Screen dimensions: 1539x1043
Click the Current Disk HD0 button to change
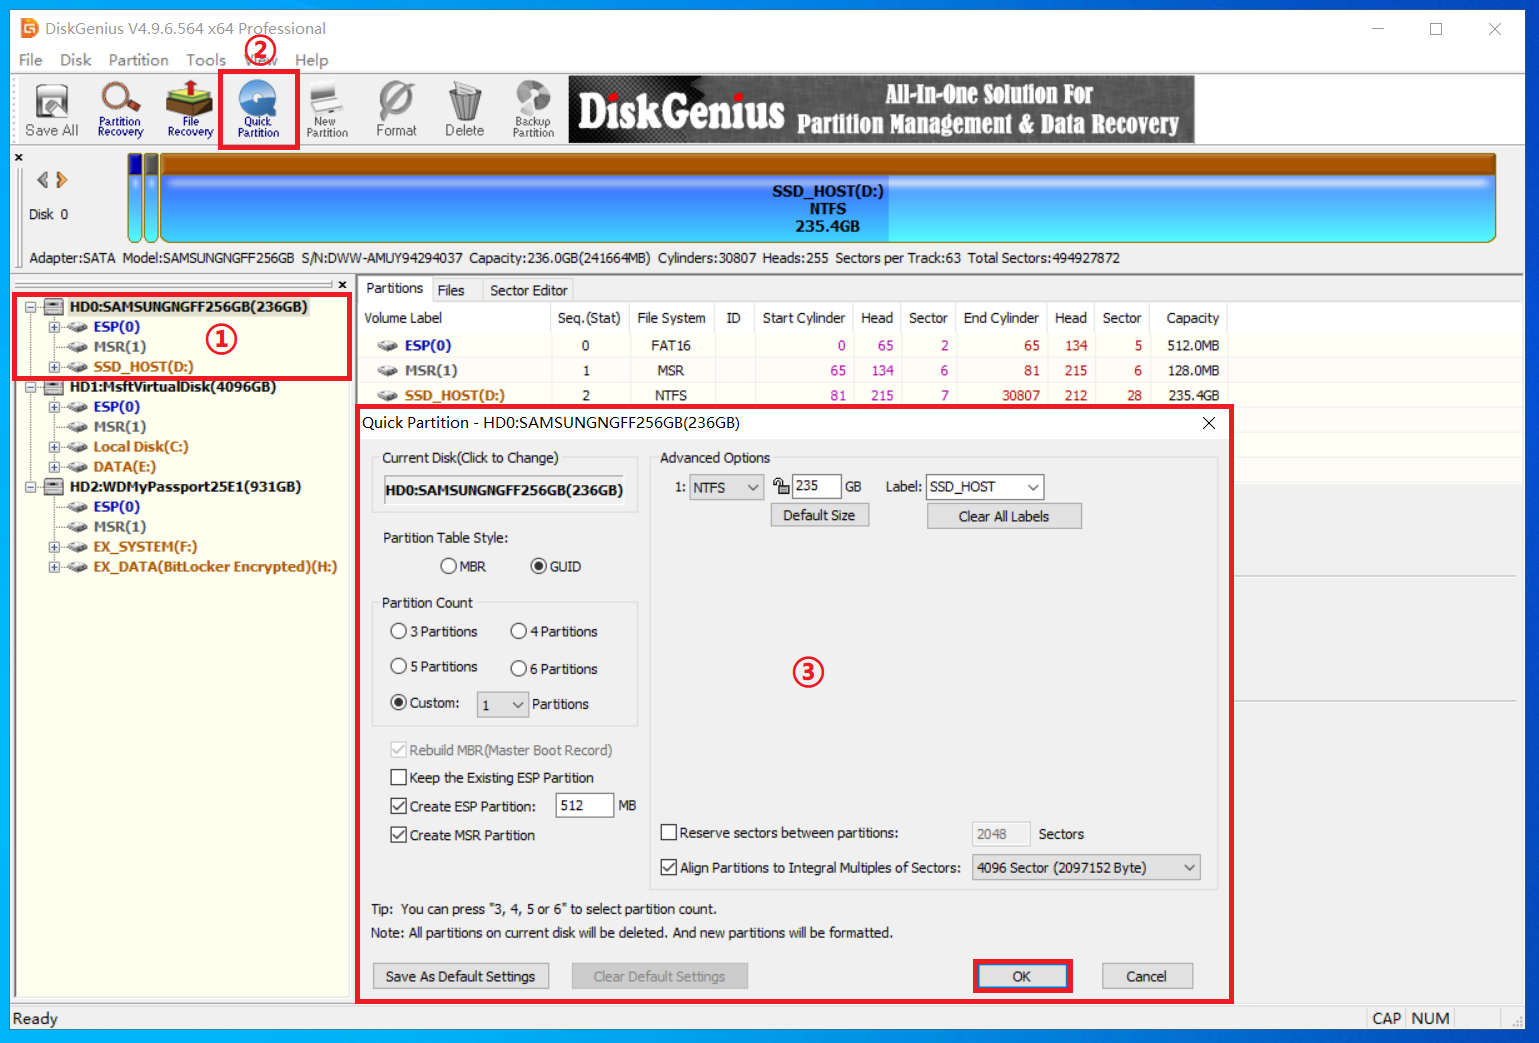pyautogui.click(x=504, y=490)
